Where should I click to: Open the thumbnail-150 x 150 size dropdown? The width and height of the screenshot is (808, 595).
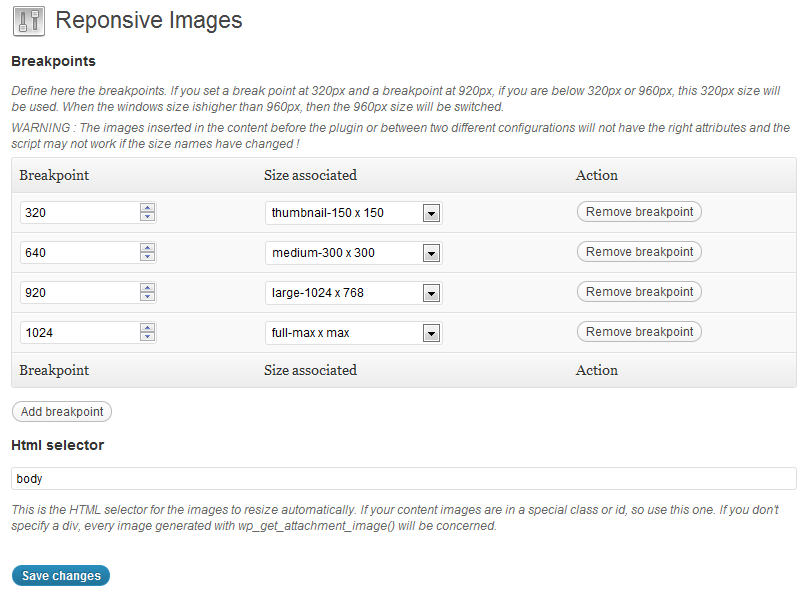coord(431,213)
